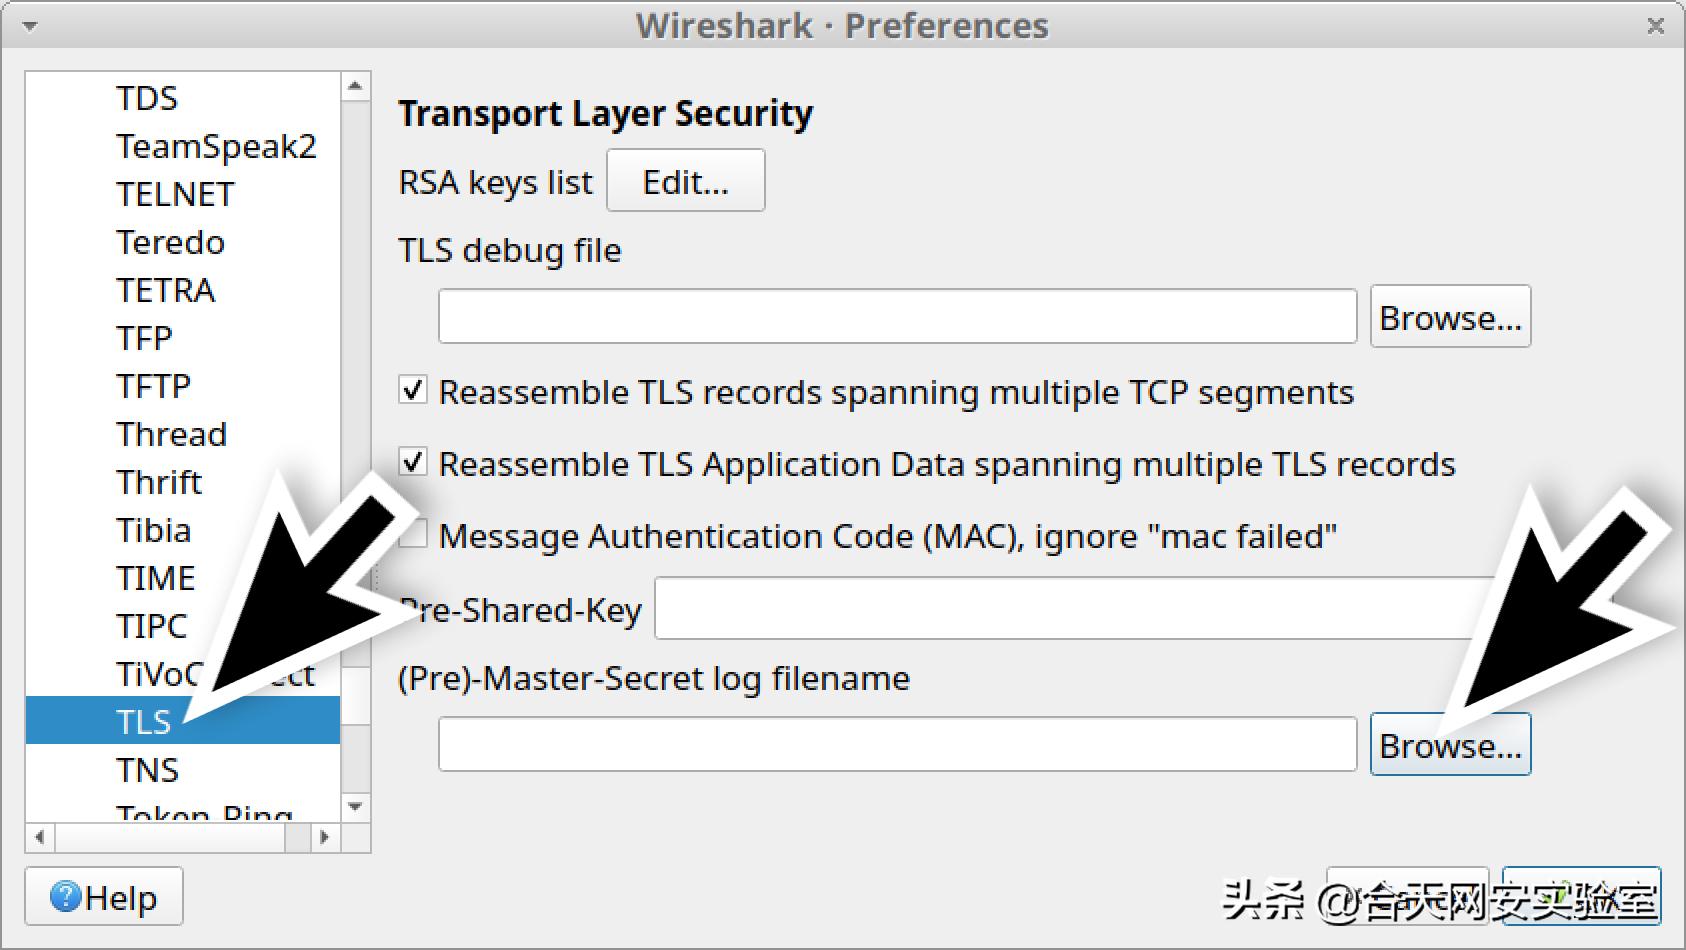This screenshot has width=1686, height=950.
Task: Enable ignore "mac failed" checkbox
Action: 411,535
